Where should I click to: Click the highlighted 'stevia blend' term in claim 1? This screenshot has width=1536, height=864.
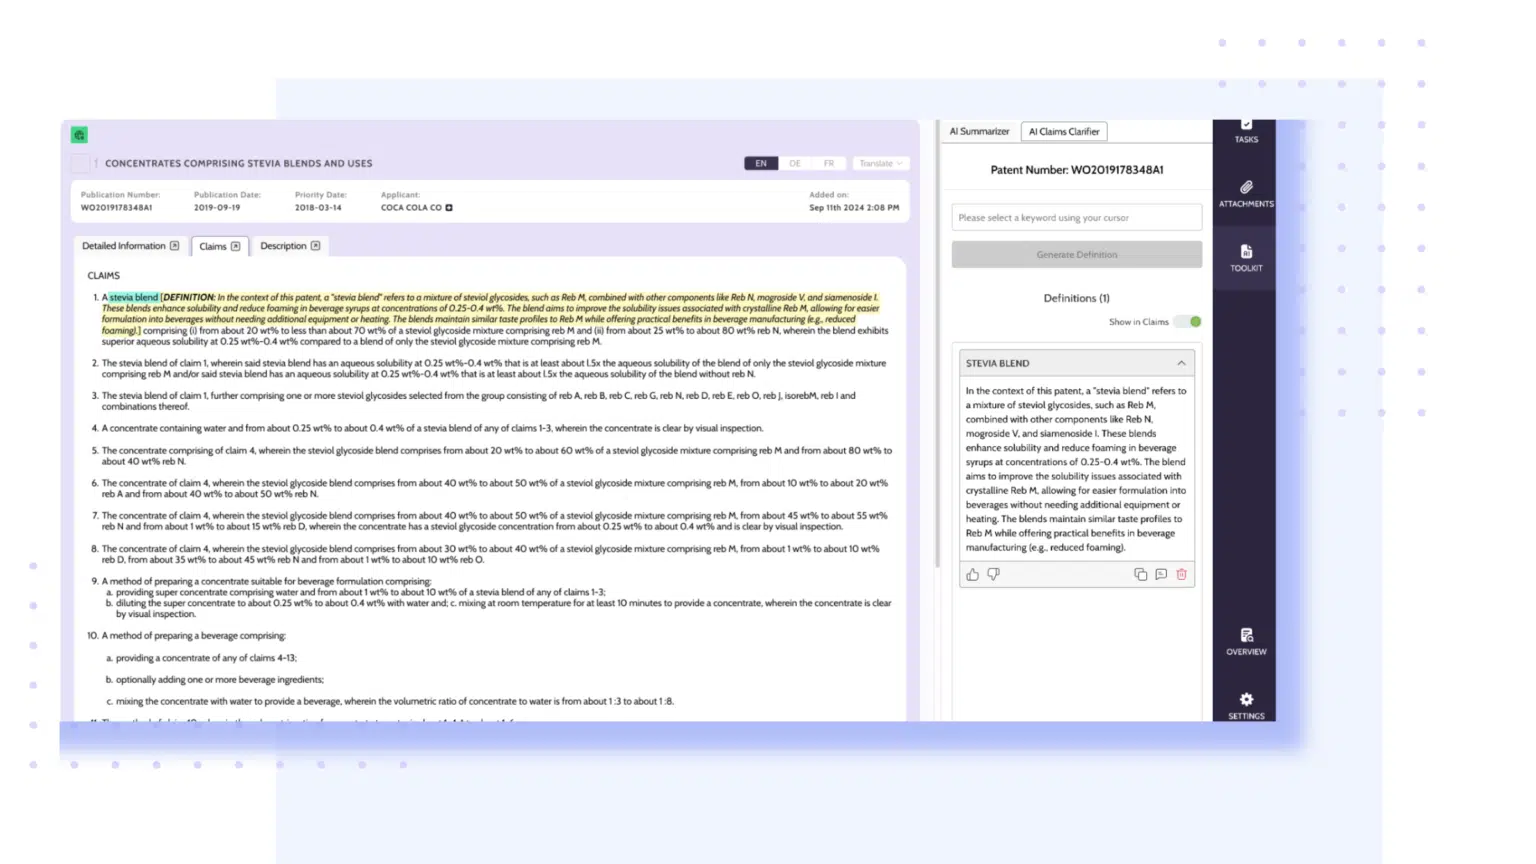pyautogui.click(x=134, y=297)
